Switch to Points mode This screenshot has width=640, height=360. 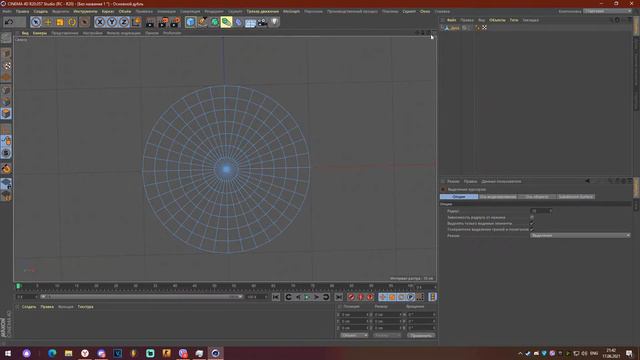click(6, 90)
